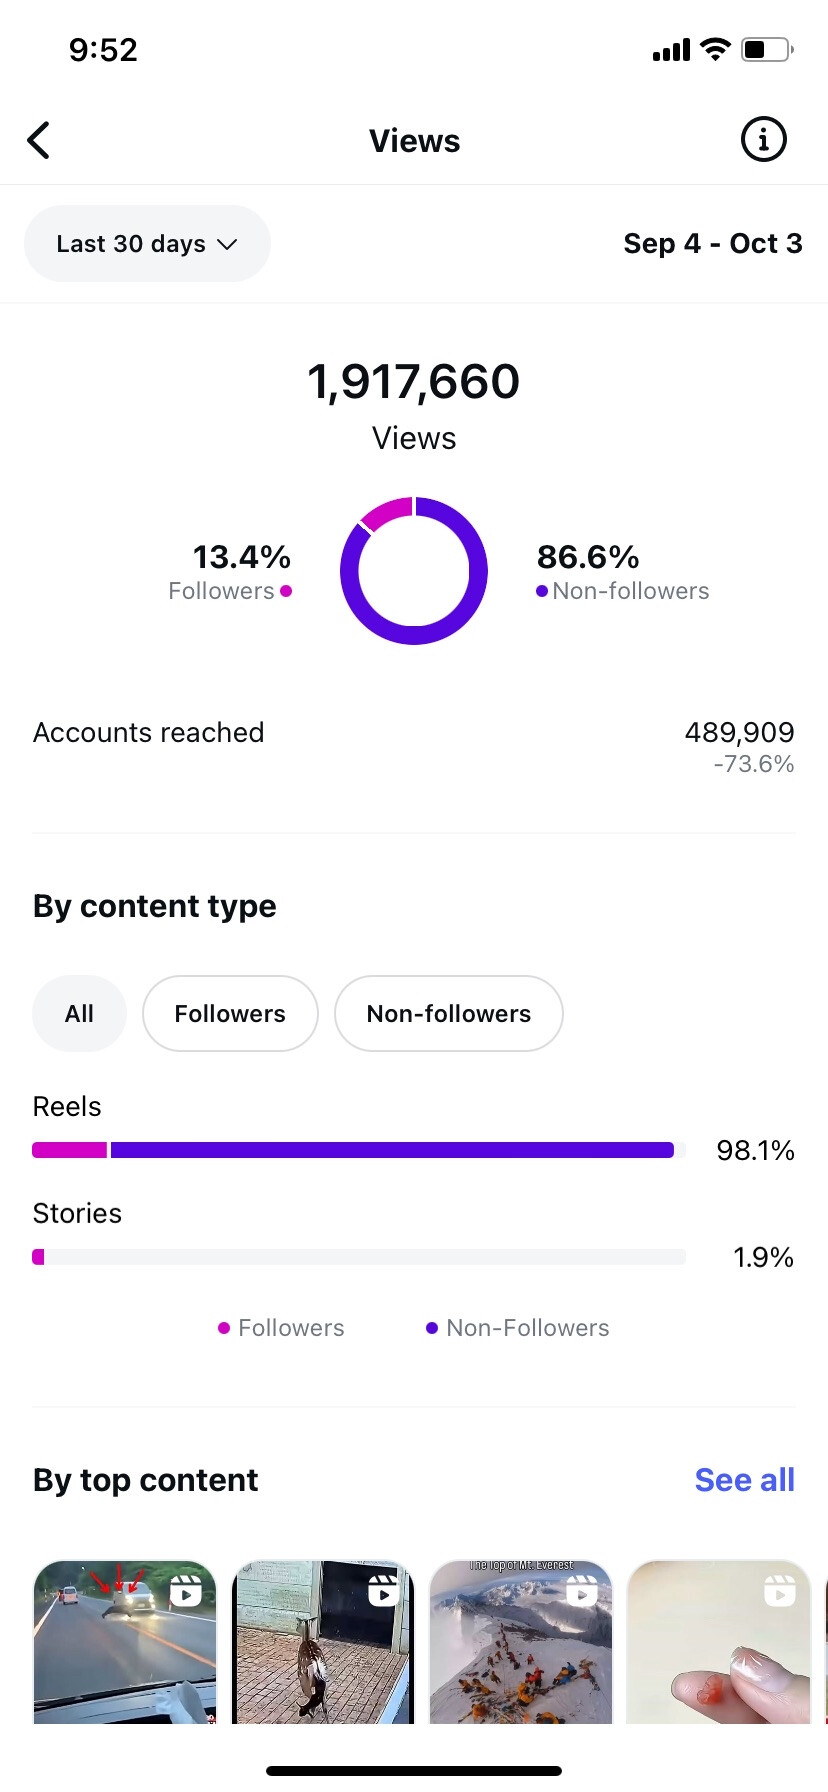
Task: Open the info icon about Views
Action: point(763,140)
